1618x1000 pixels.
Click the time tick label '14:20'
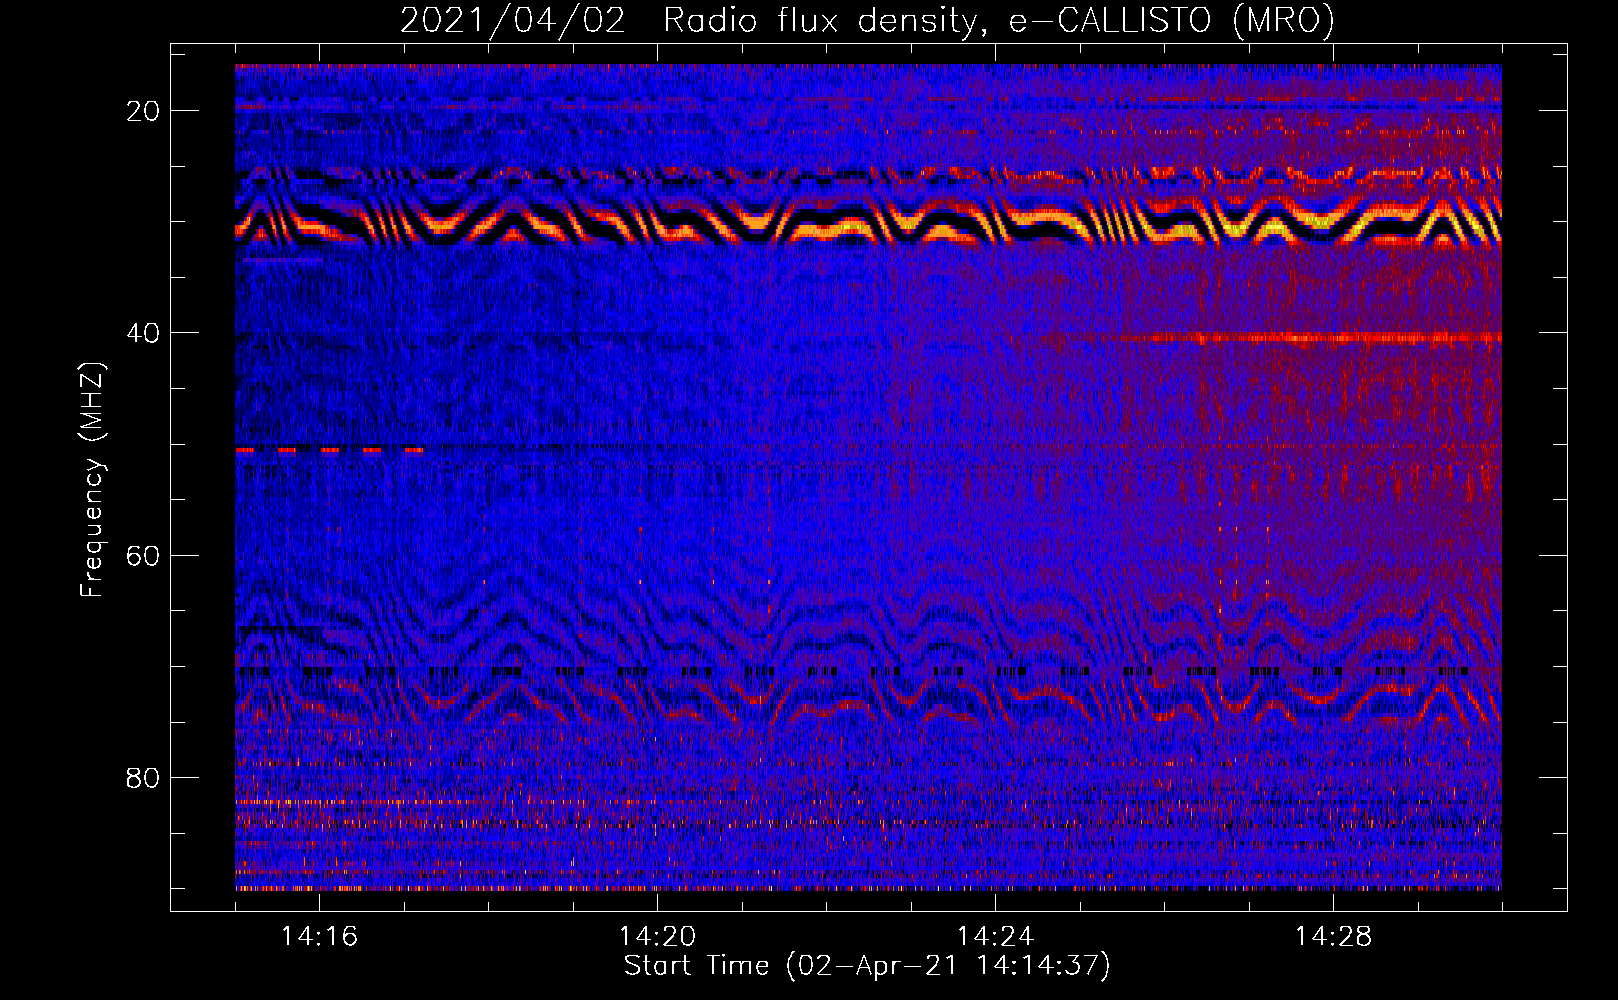pos(657,937)
